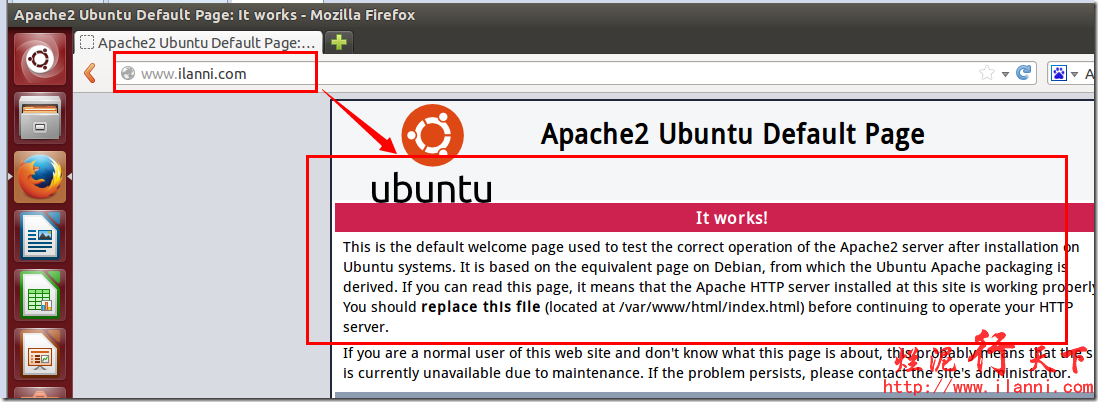The height and width of the screenshot is (402, 1098).
Task: Click the Baidu paw search engine icon
Action: 1058,73
